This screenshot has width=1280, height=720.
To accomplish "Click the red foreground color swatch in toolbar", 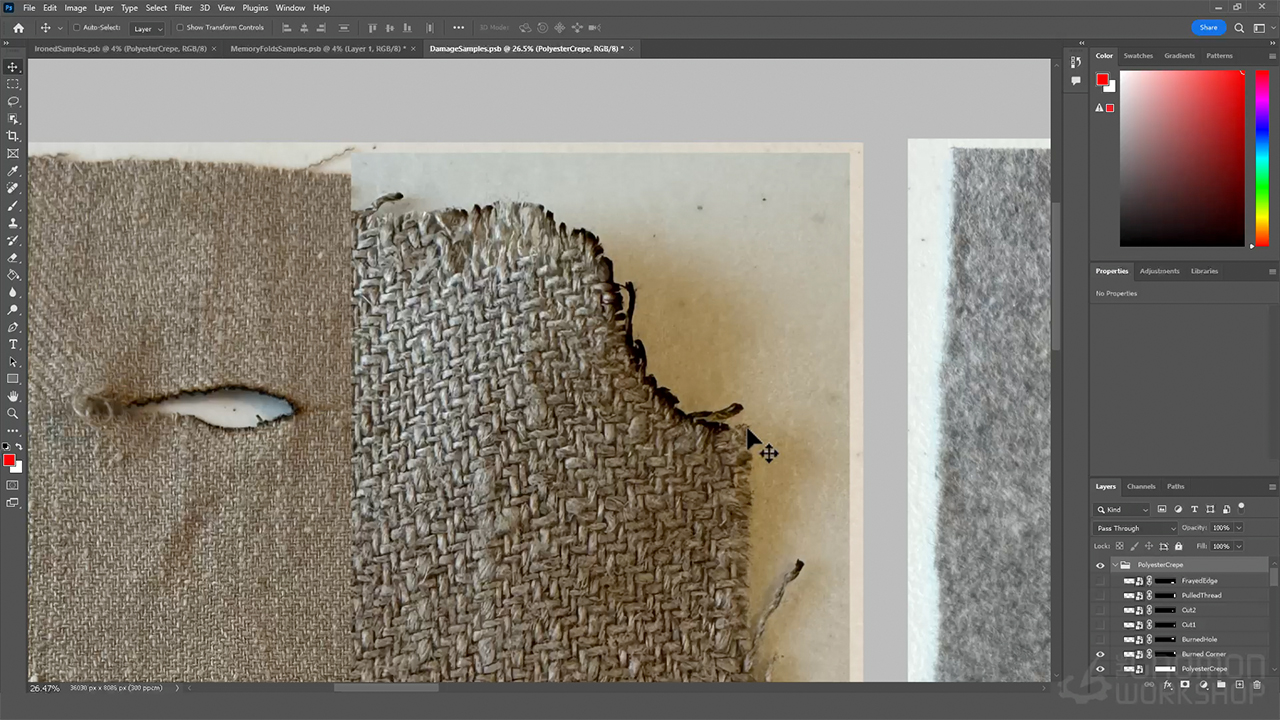I will [x=9, y=460].
